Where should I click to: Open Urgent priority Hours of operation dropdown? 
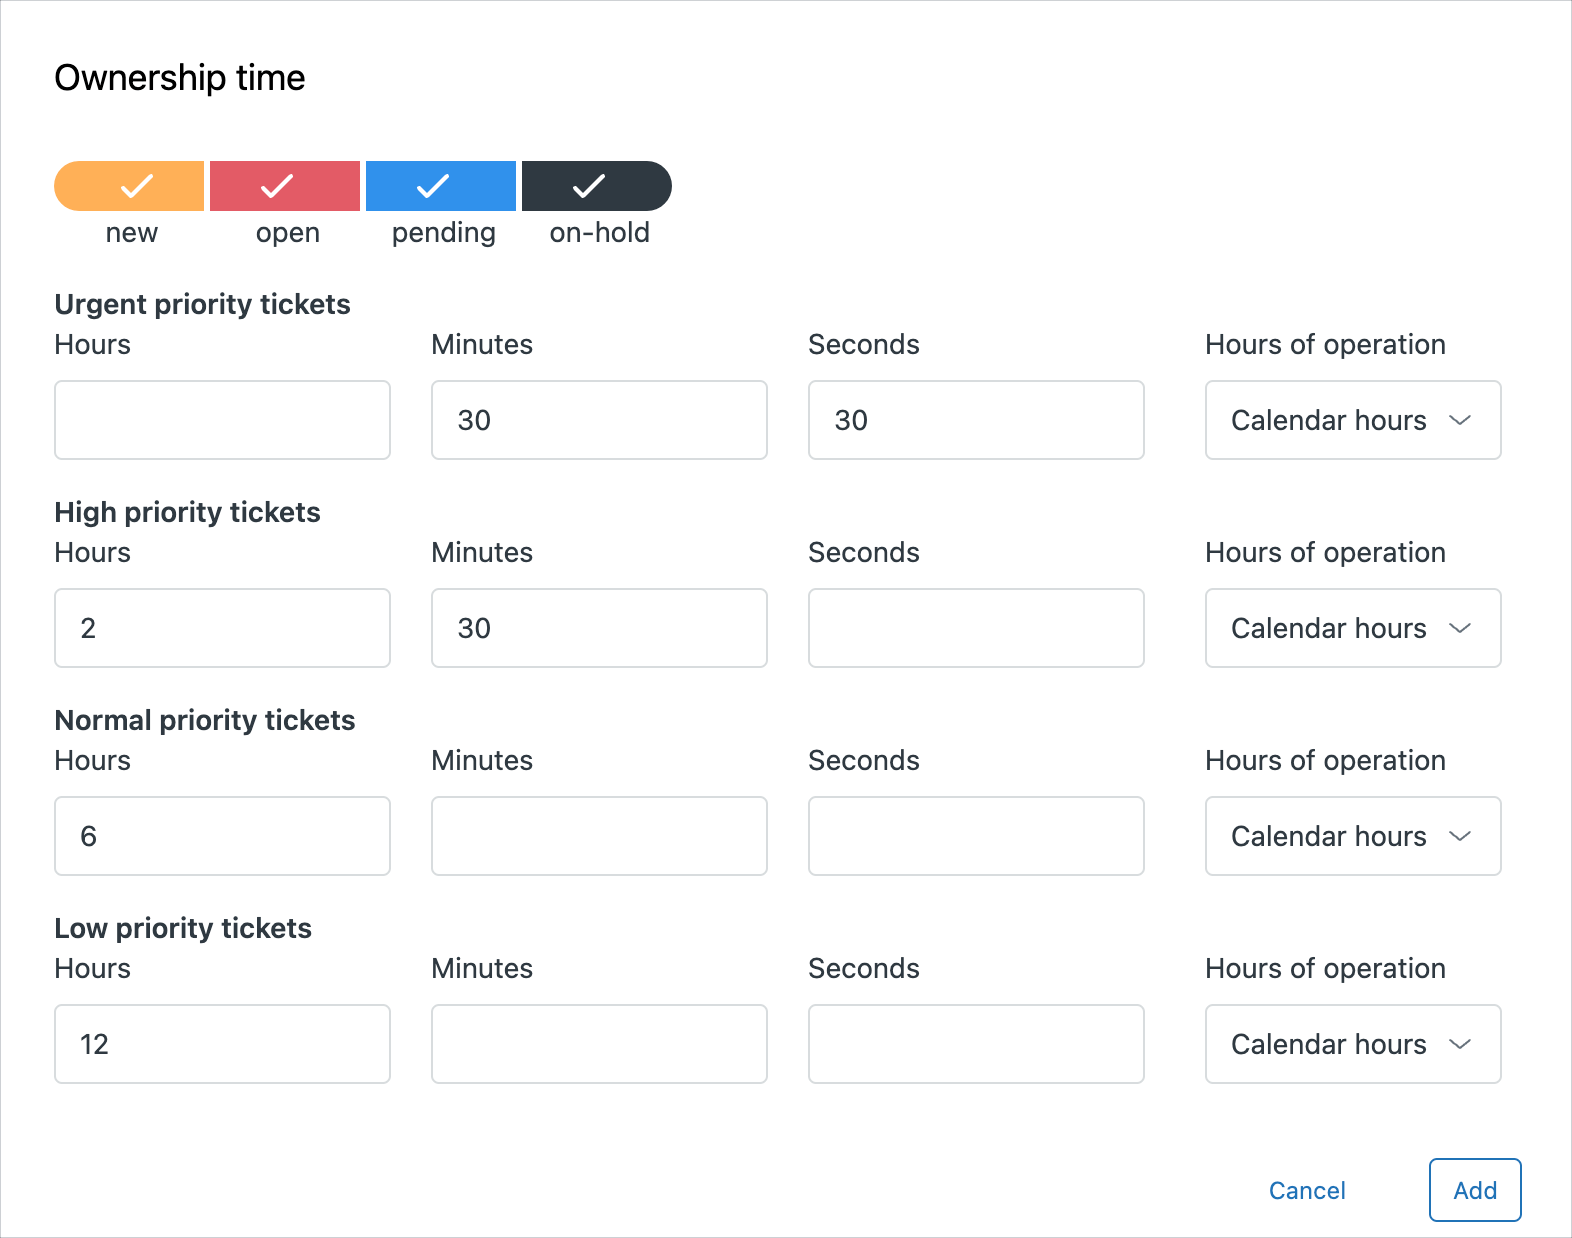[1353, 420]
